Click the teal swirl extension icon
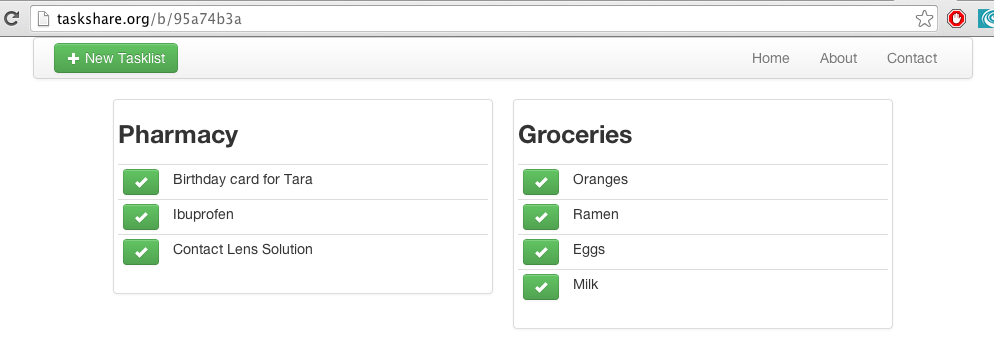 point(986,19)
